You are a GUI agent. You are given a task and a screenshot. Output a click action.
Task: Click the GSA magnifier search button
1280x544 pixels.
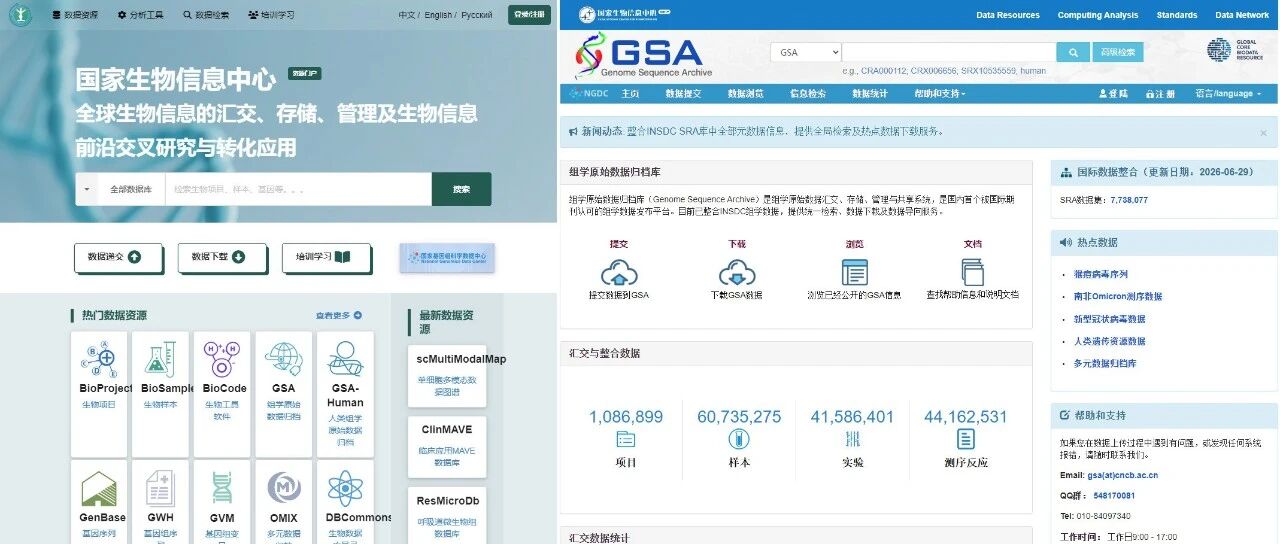1072,52
